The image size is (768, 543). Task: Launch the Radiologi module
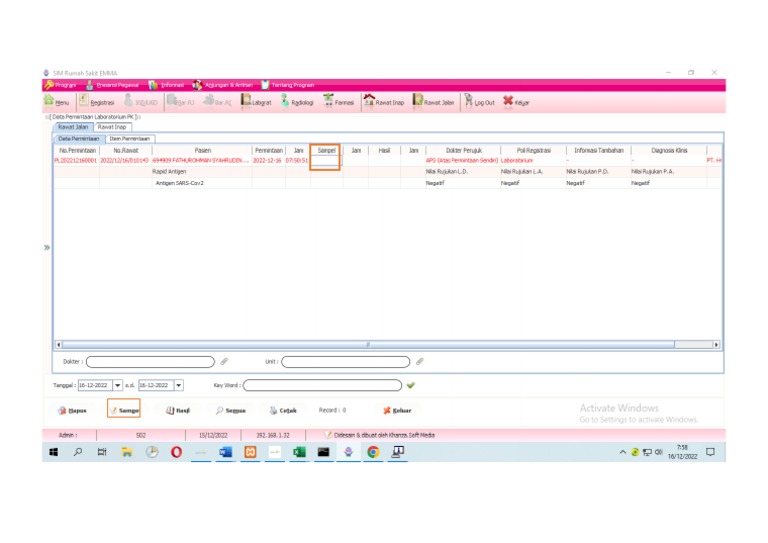(298, 102)
